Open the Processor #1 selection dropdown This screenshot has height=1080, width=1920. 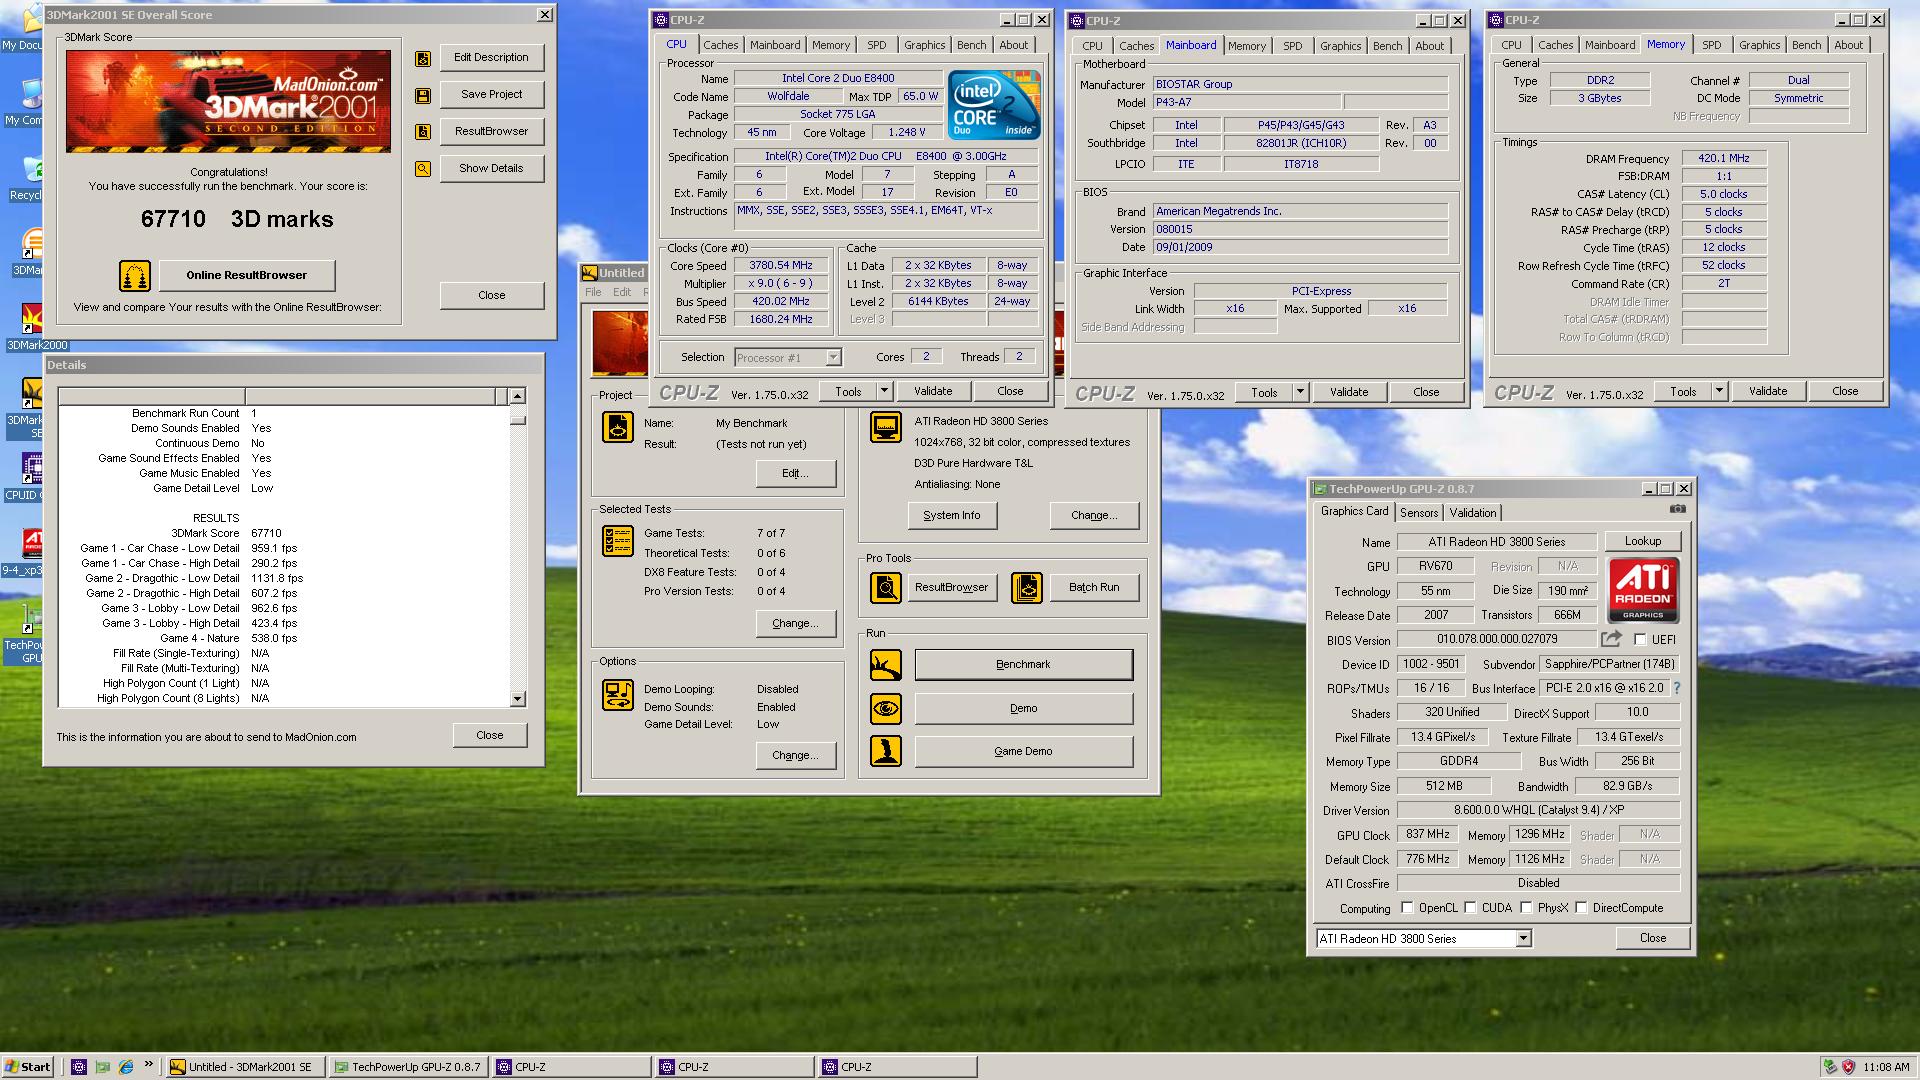click(x=833, y=358)
